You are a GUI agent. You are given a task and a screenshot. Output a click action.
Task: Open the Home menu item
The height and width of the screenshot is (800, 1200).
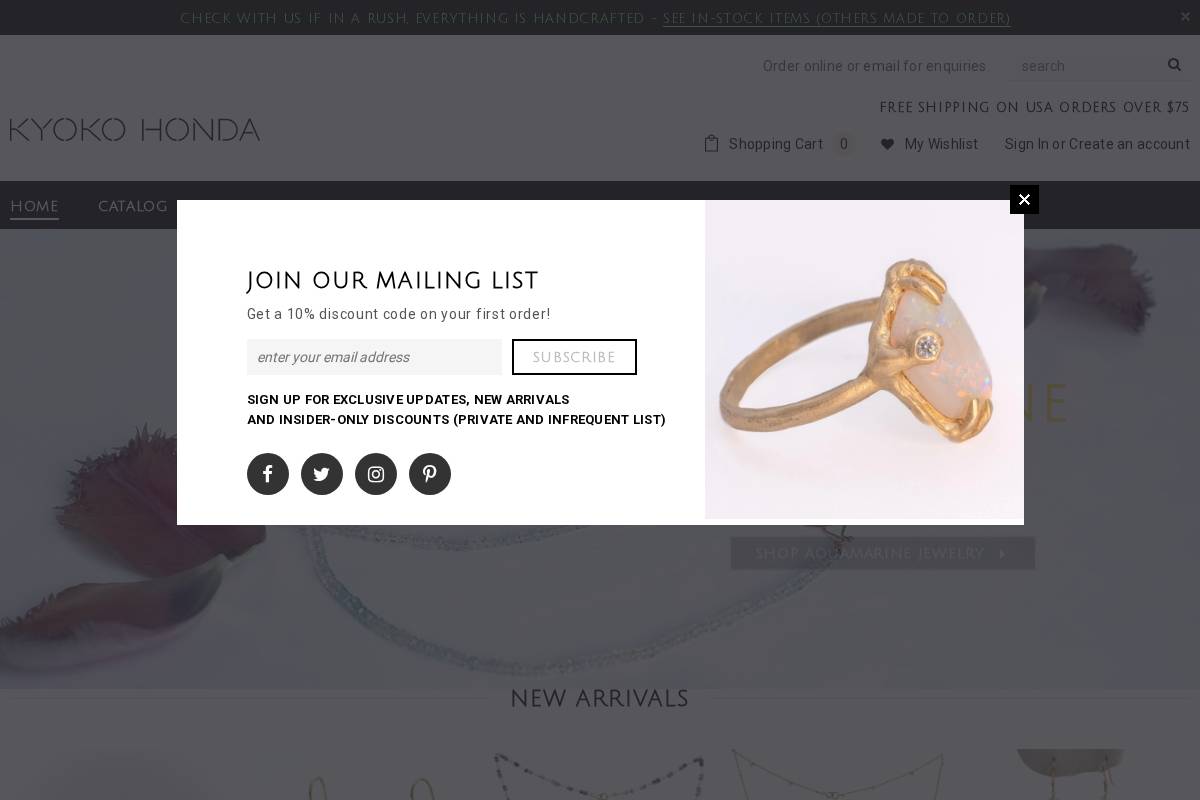tap(34, 206)
